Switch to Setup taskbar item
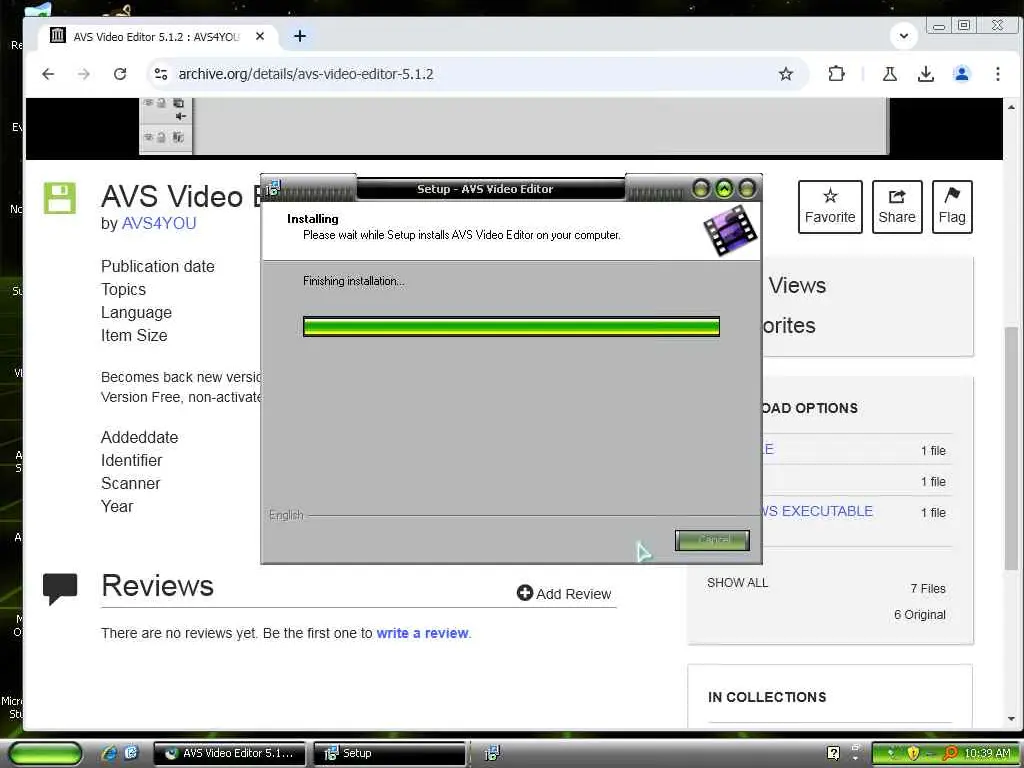Screen dimensions: 1024x768 tap(389, 753)
